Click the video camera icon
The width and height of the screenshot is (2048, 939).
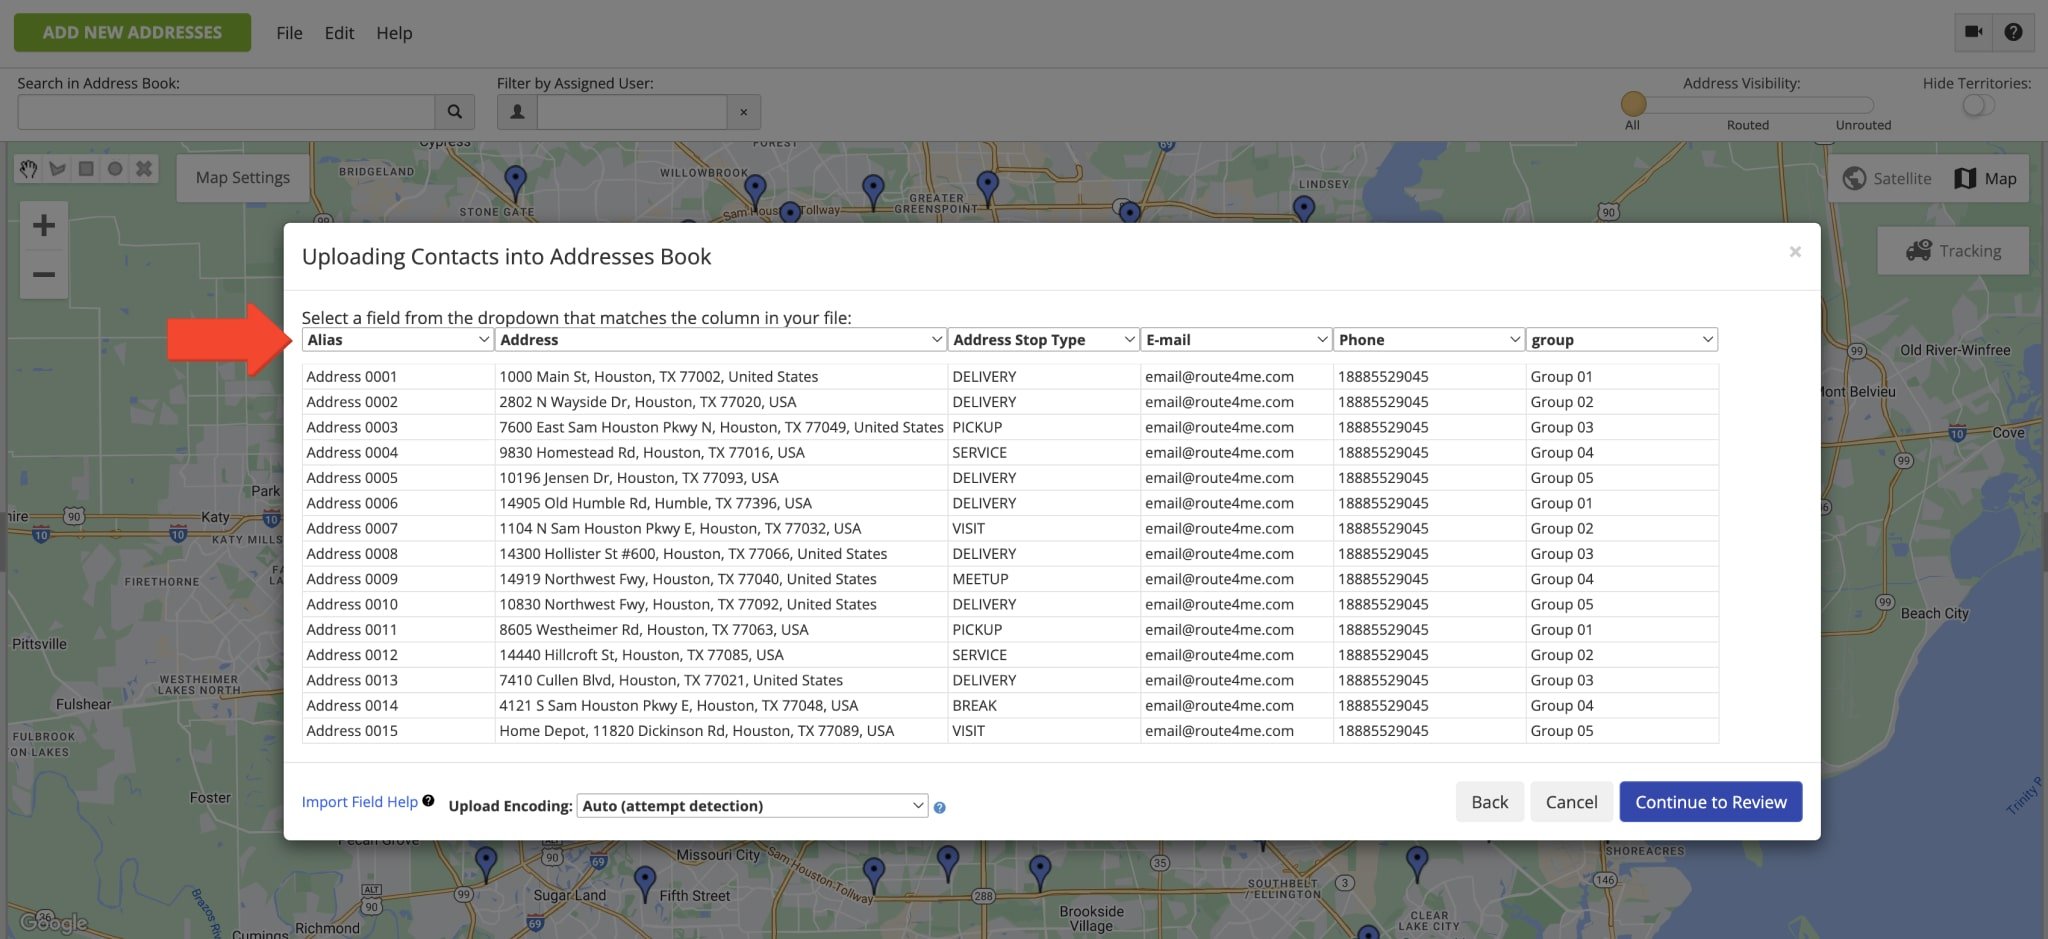tap(1973, 32)
